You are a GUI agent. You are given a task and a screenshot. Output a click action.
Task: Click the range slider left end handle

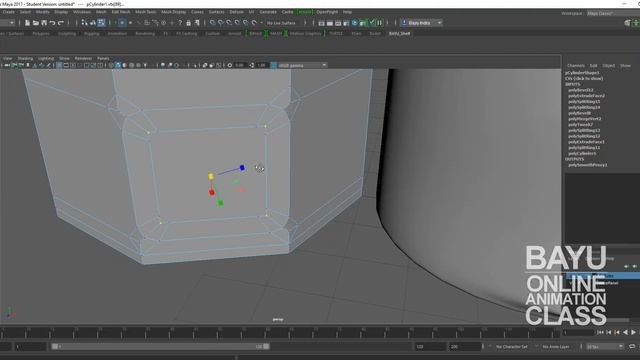[55, 347]
